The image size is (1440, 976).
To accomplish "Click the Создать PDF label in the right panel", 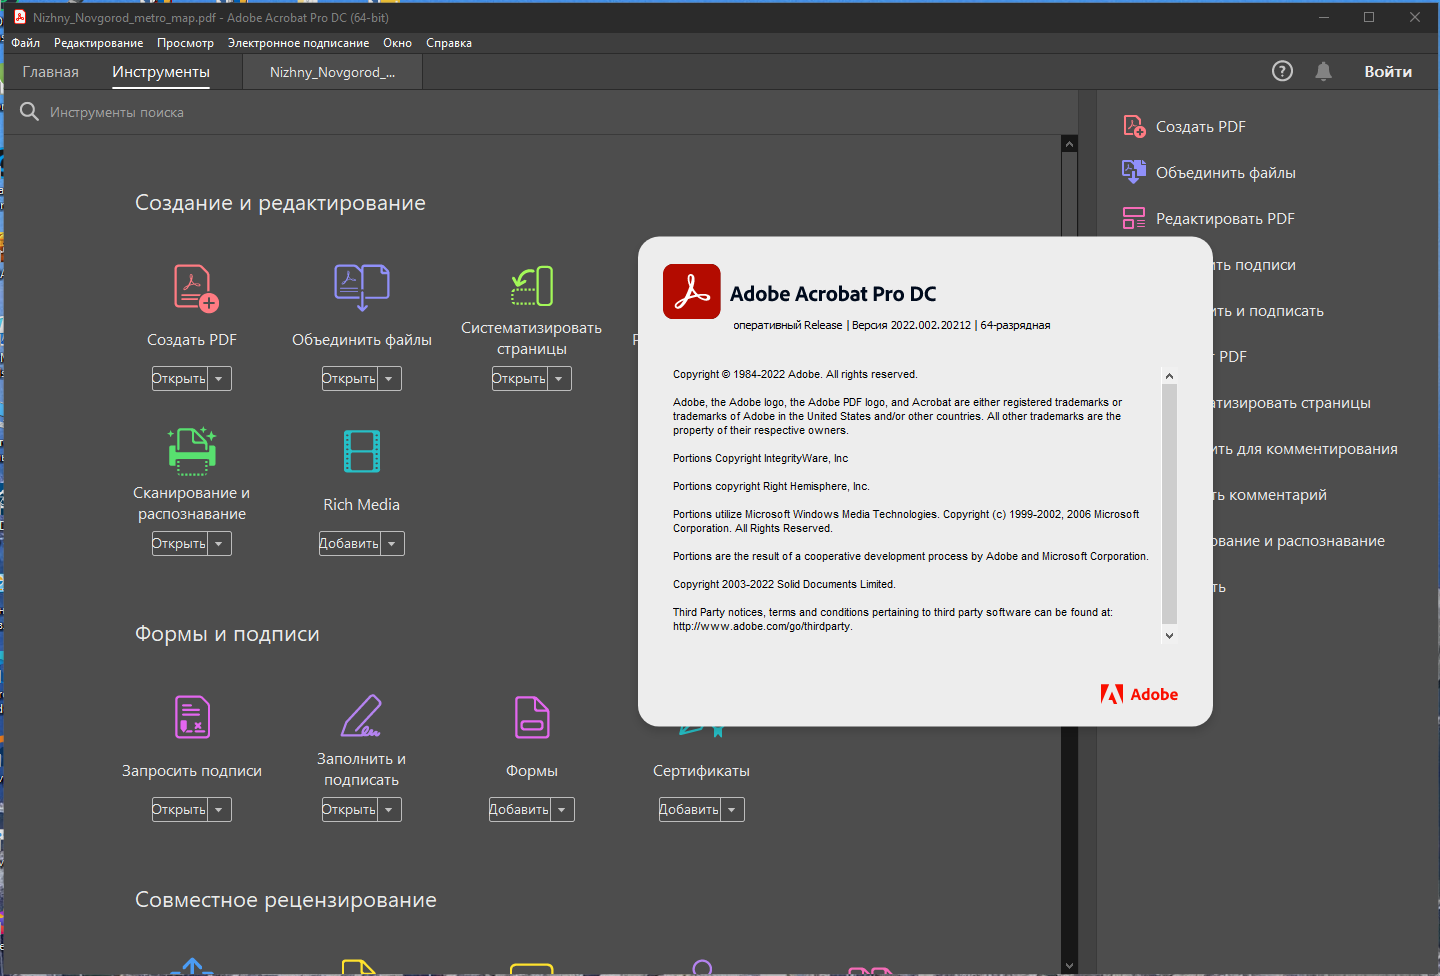I will [x=1201, y=127].
